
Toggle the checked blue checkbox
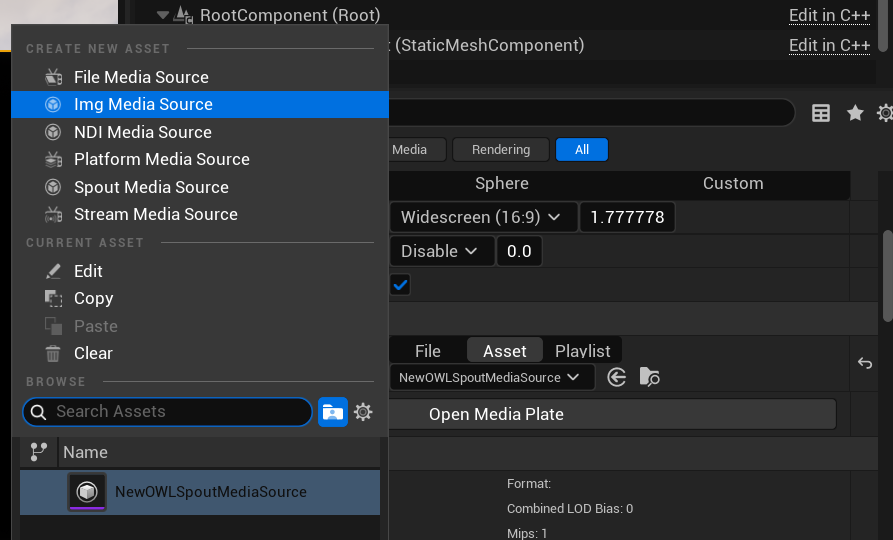point(400,284)
